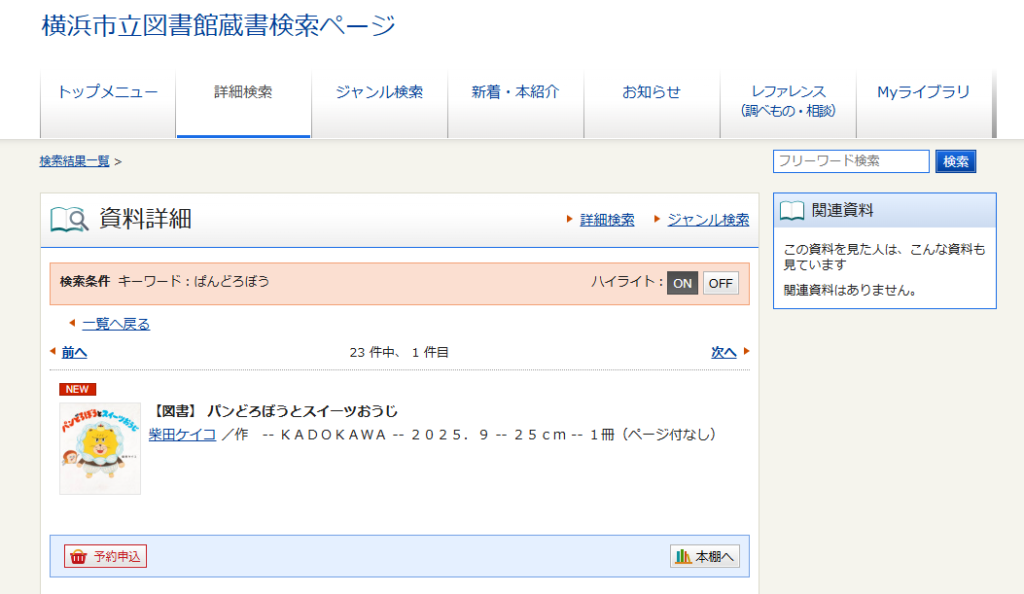The image size is (1024, 594).
Task: Switch to the 詳細検索 tab
Action: point(243,93)
